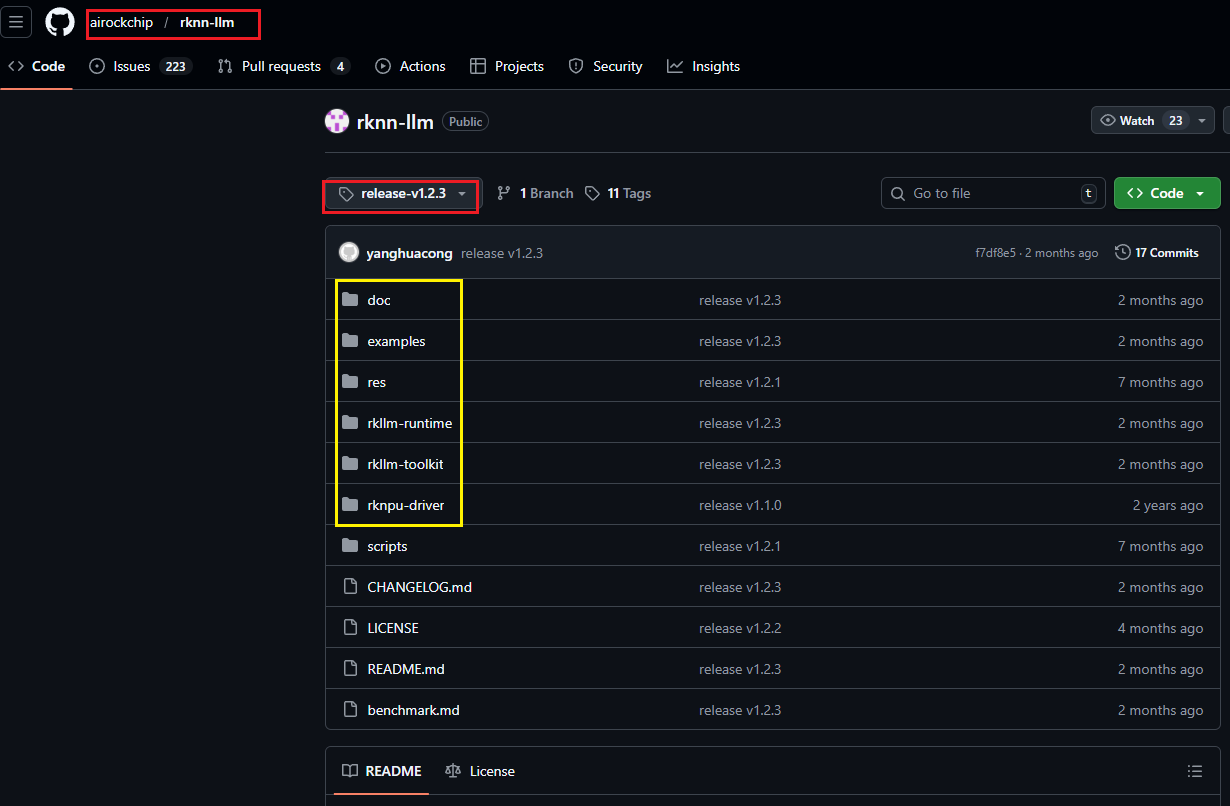Open the Insights tab
1230x806 pixels.
[x=704, y=66]
